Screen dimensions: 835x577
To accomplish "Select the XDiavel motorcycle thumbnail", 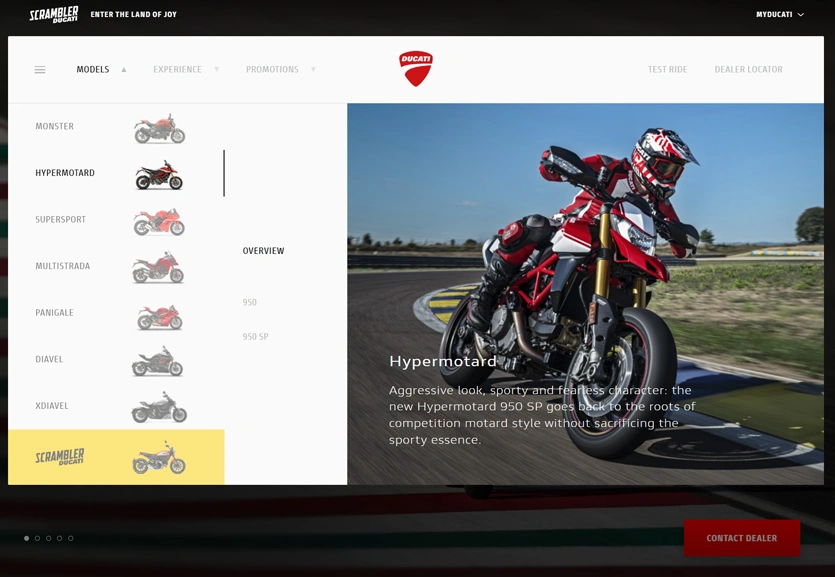I will tap(159, 408).
